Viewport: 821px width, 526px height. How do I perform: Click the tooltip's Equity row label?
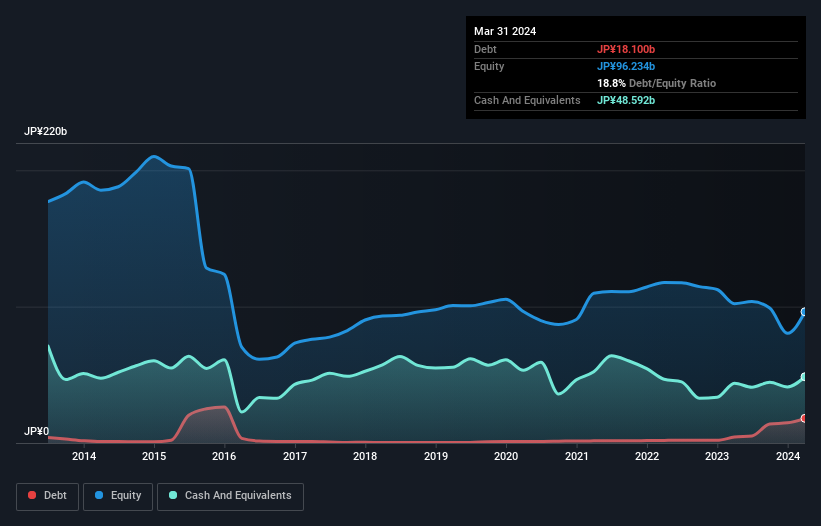(489, 66)
